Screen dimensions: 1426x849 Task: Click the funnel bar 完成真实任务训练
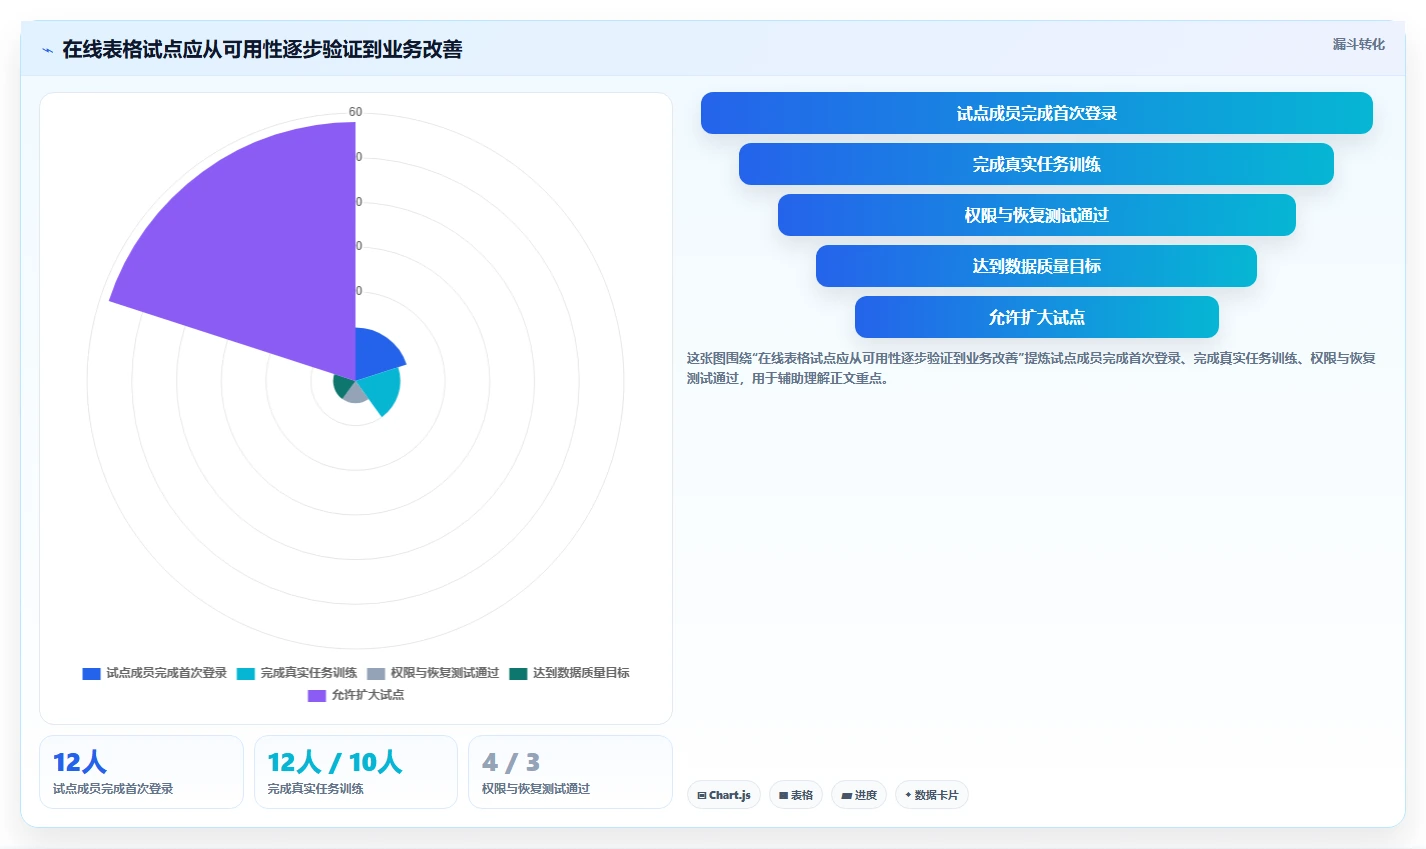1036,164
